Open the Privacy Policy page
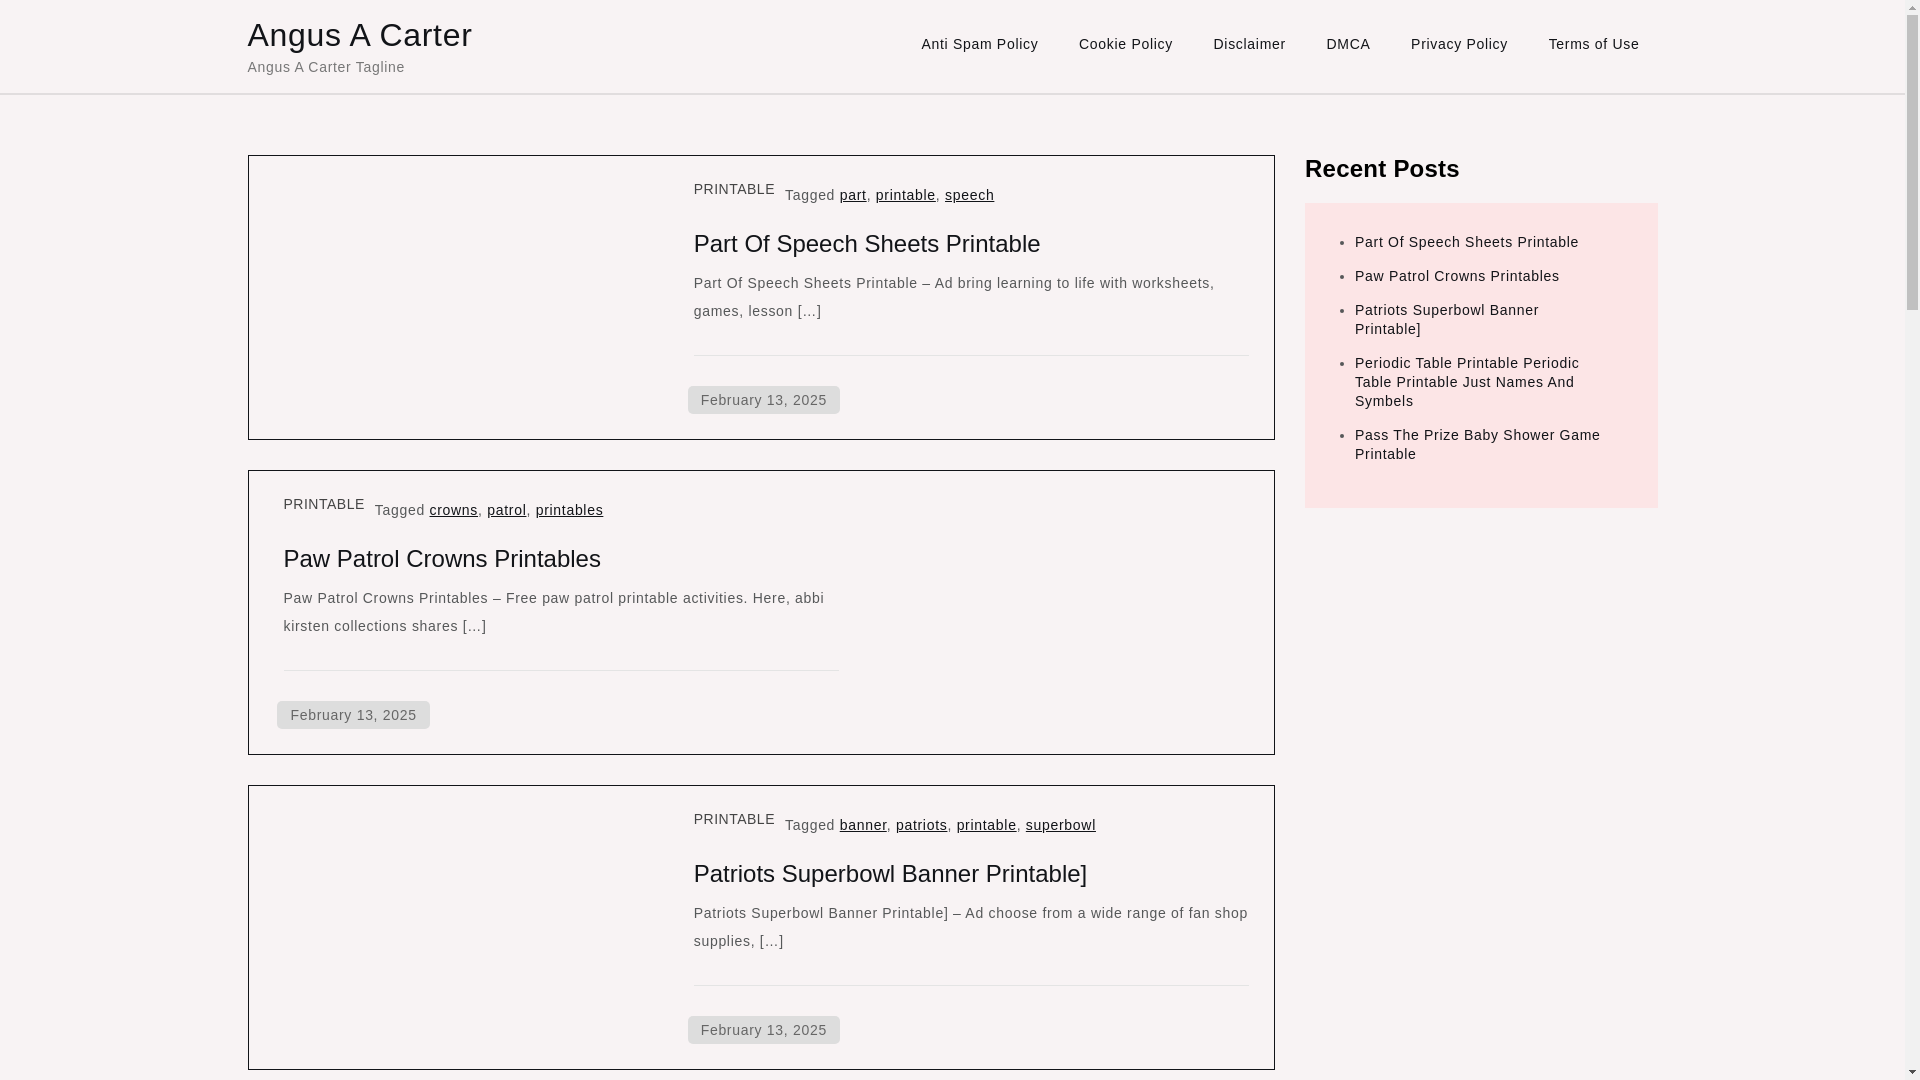The width and height of the screenshot is (1920, 1080). tap(1459, 44)
